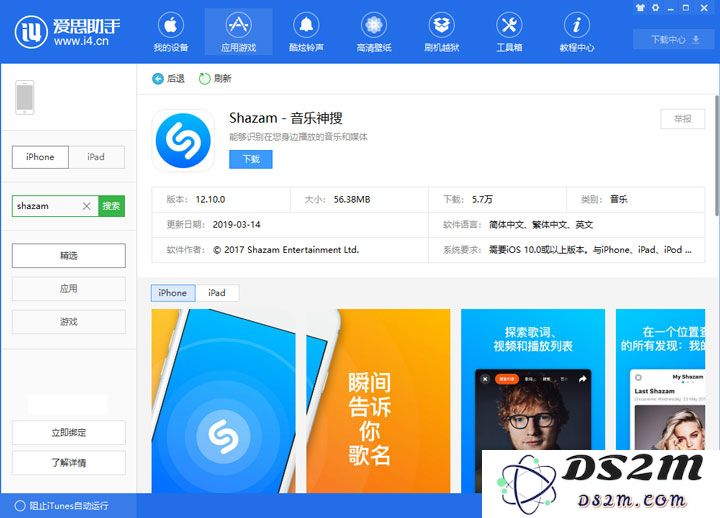Click the vertical scrollbar on the right
Image resolution: width=720 pixels, height=518 pixels.
(x=717, y=155)
